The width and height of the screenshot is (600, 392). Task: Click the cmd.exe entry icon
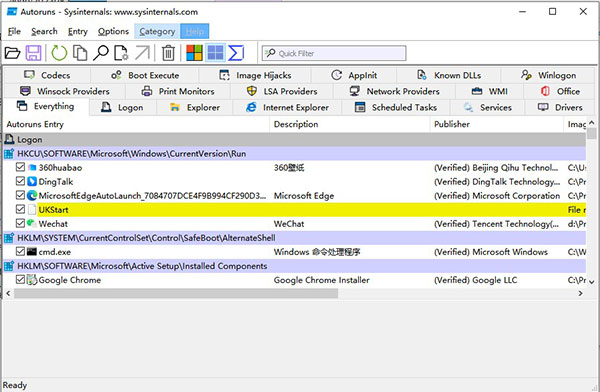click(32, 252)
